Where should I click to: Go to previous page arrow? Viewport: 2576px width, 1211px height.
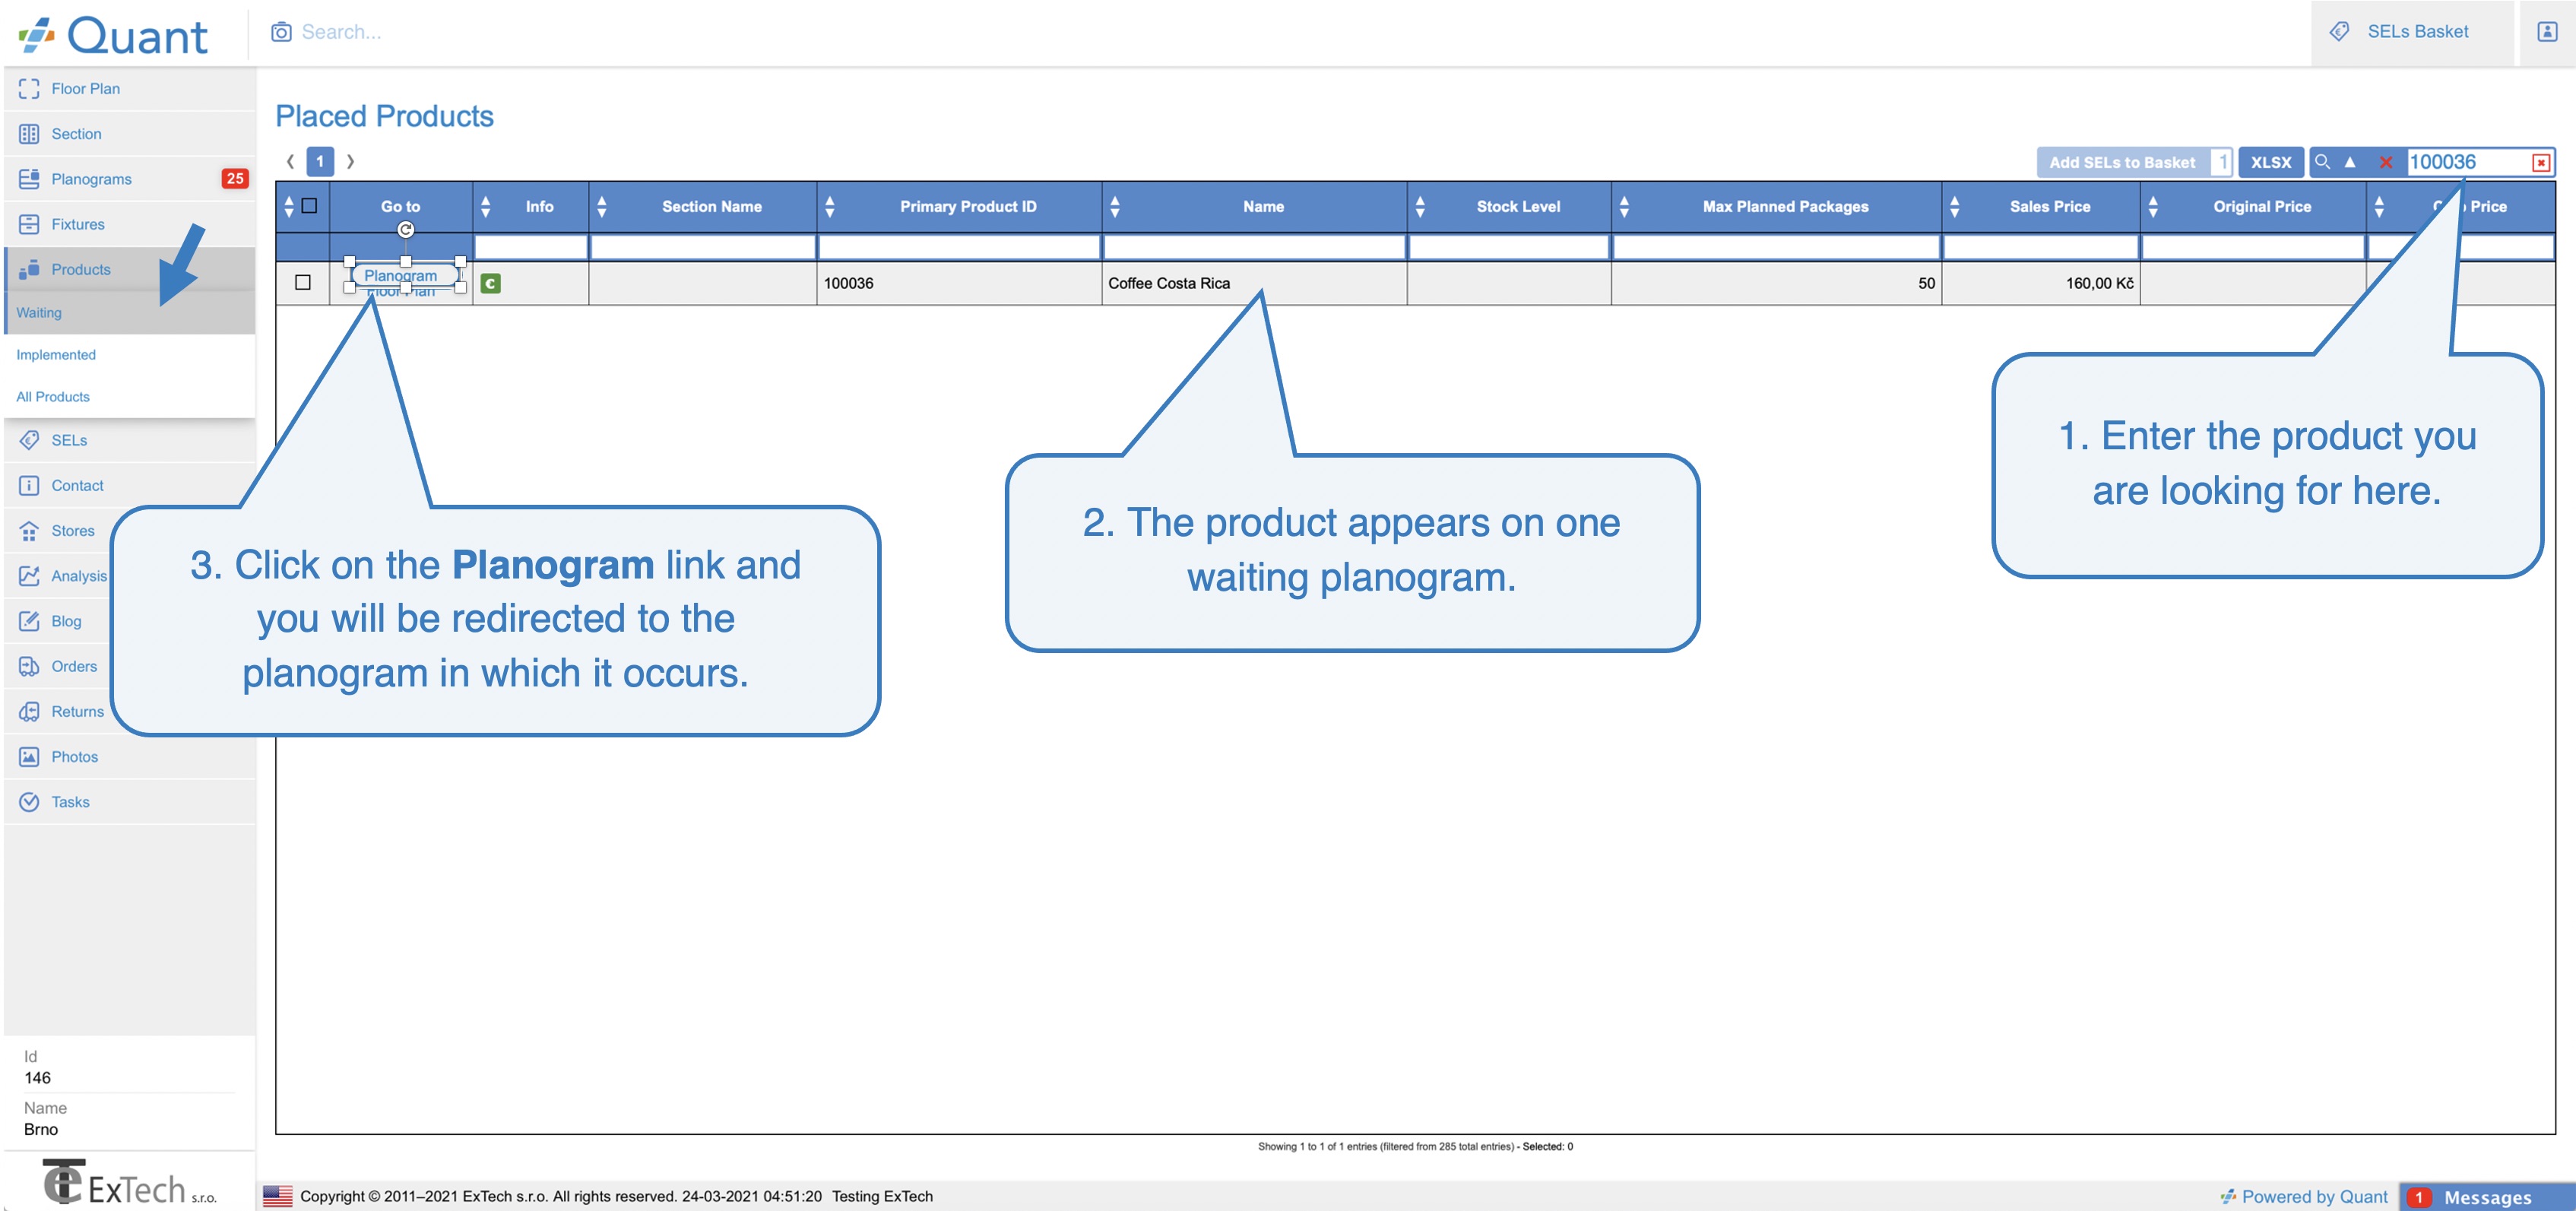(x=290, y=161)
